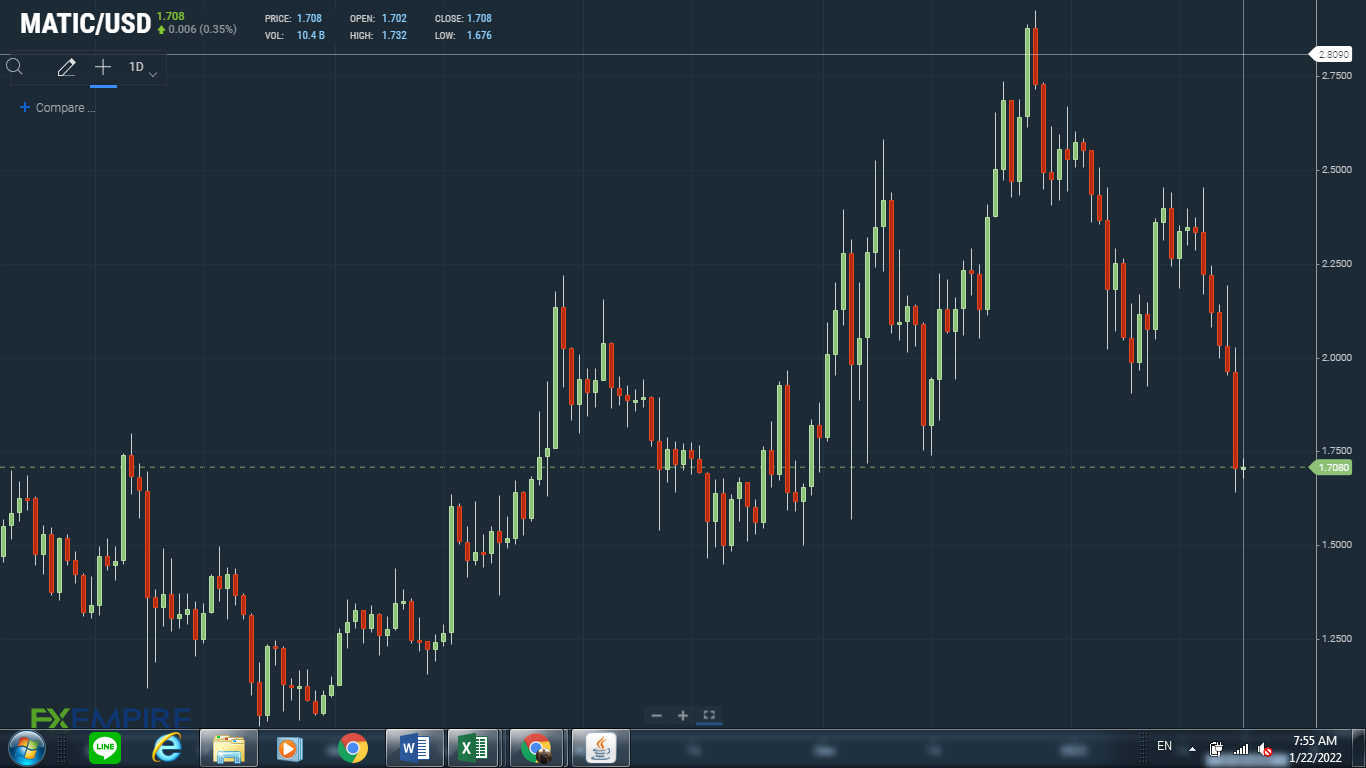1366x768 pixels.
Task: Click the Compare symbol input
Action: click(58, 108)
